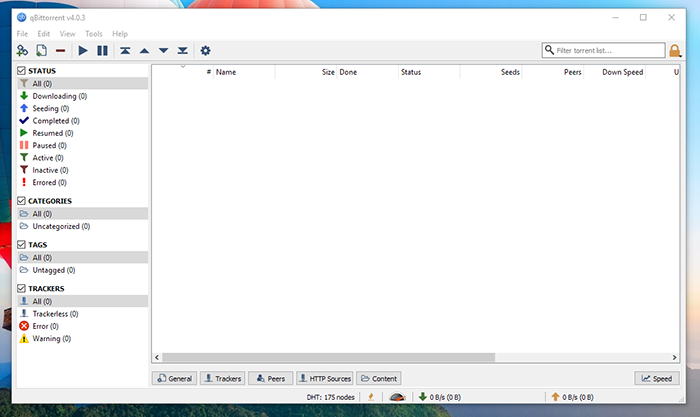700x417 pixels.
Task: Select tracker Error (0) filter
Action: coord(83,326)
